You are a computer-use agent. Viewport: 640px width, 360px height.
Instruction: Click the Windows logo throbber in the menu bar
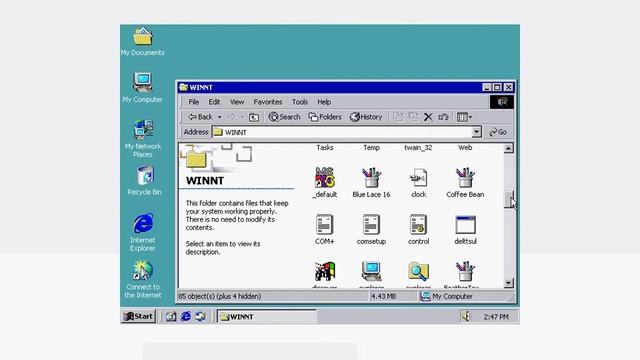(502, 102)
